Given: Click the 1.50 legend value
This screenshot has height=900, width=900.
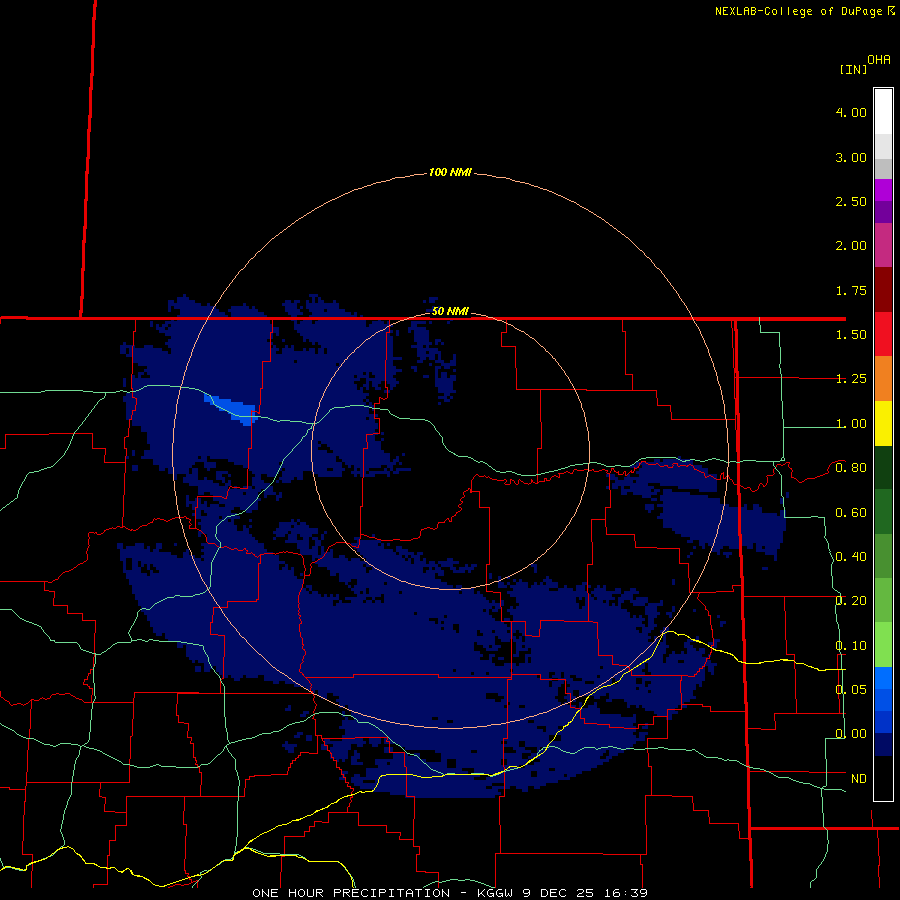Looking at the screenshot, I should point(851,335).
